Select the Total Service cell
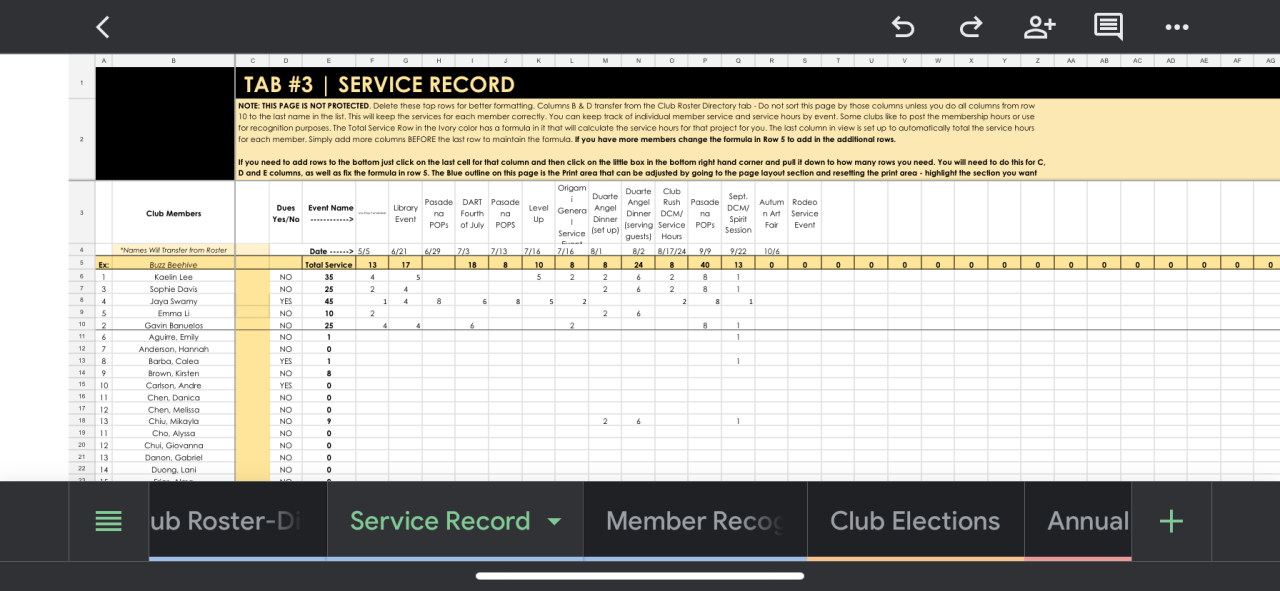Viewport: 1280px width, 591px height. (328, 265)
